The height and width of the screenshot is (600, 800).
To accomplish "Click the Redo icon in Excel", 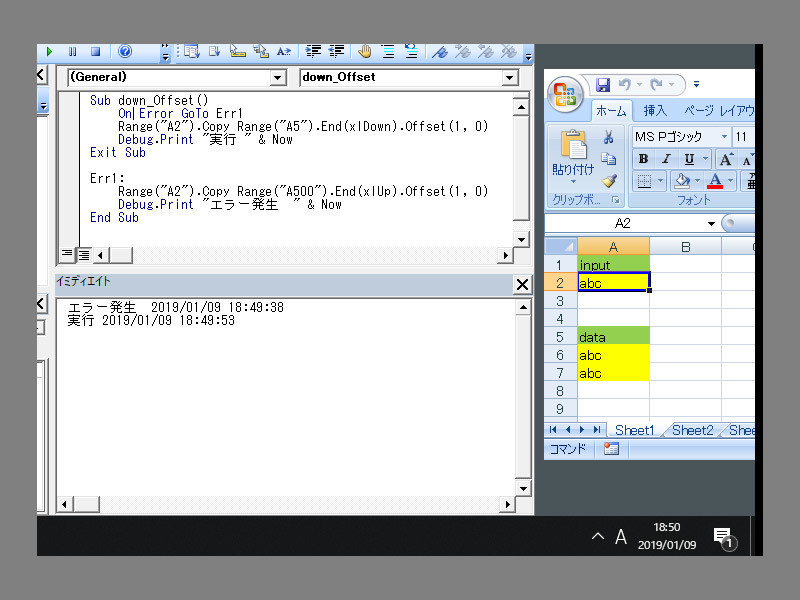I will point(656,84).
